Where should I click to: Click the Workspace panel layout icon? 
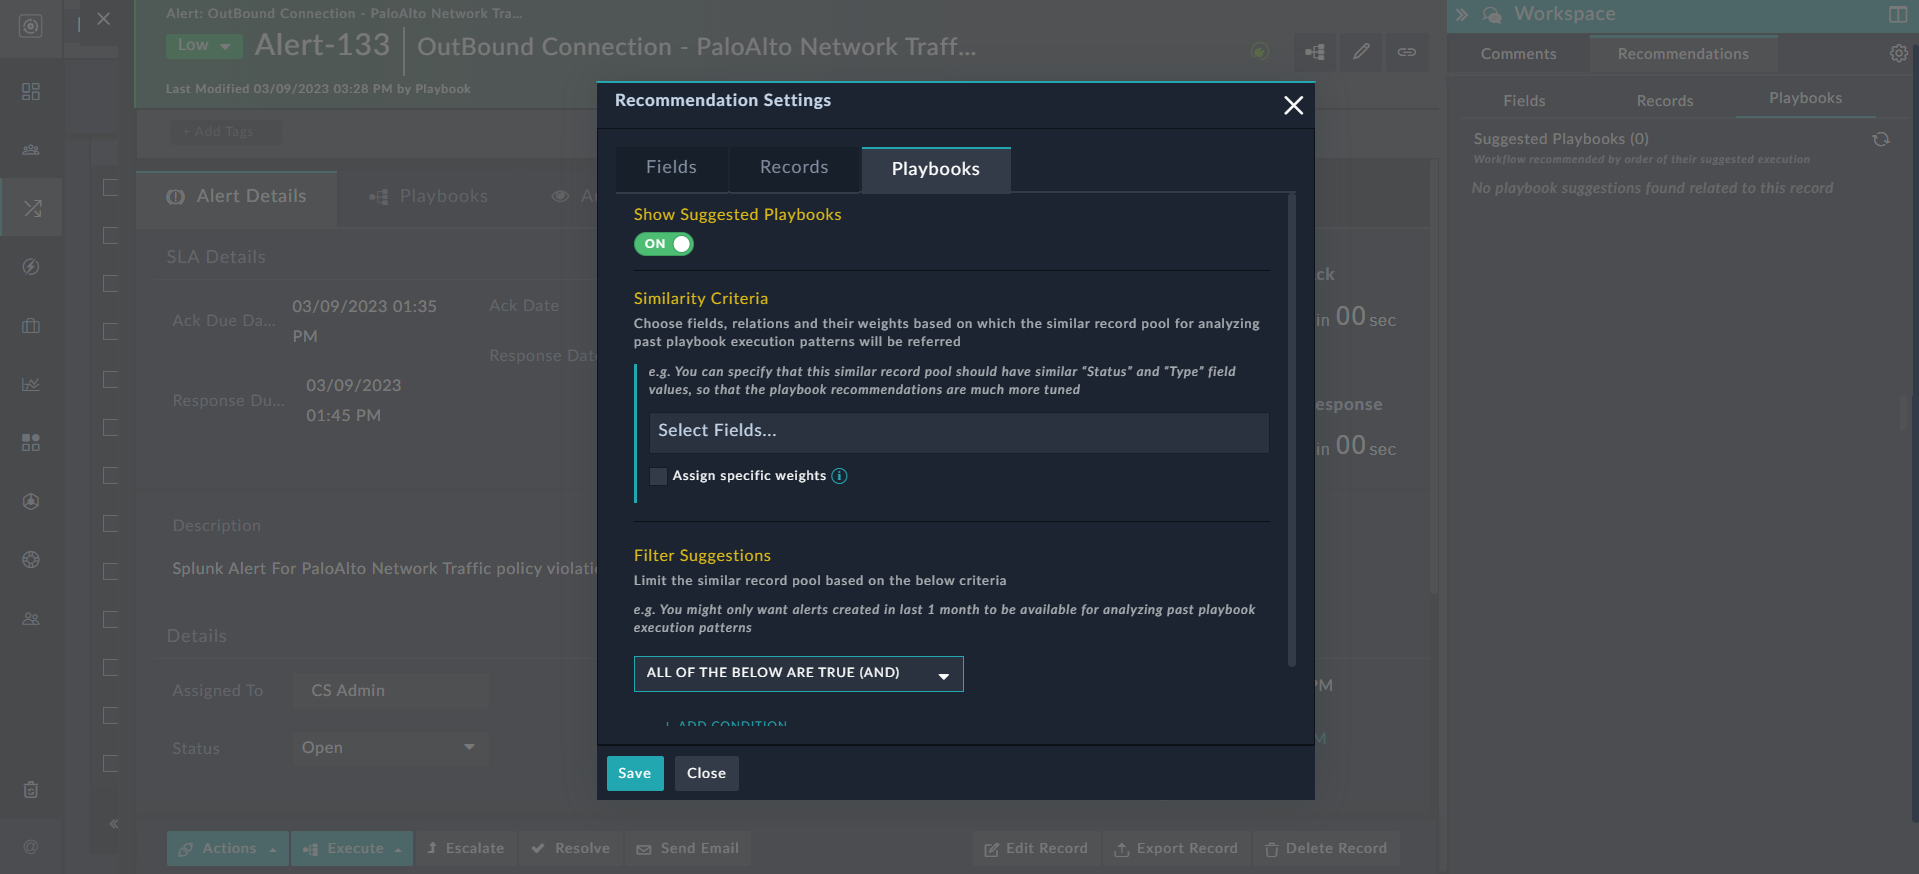1898,15
